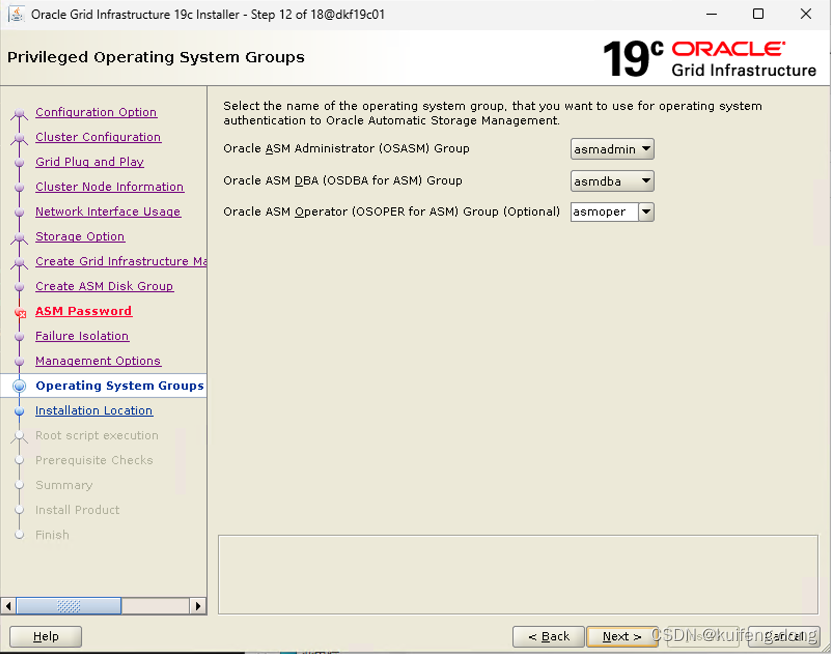Open the Create ASM Disk Group step
This screenshot has width=832, height=654.
pos(104,286)
